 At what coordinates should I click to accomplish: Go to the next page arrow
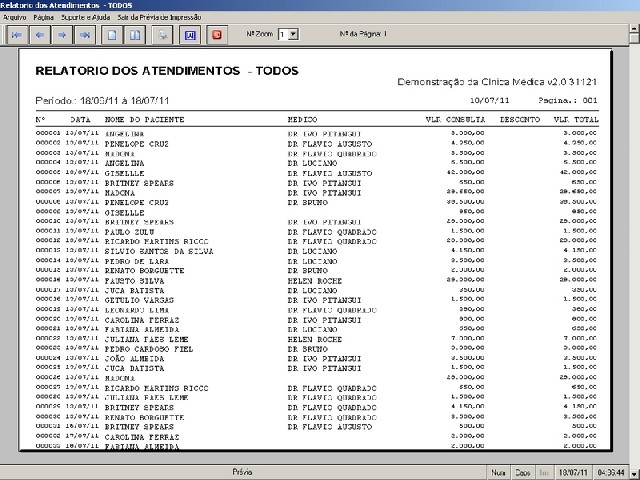pyautogui.click(x=62, y=35)
